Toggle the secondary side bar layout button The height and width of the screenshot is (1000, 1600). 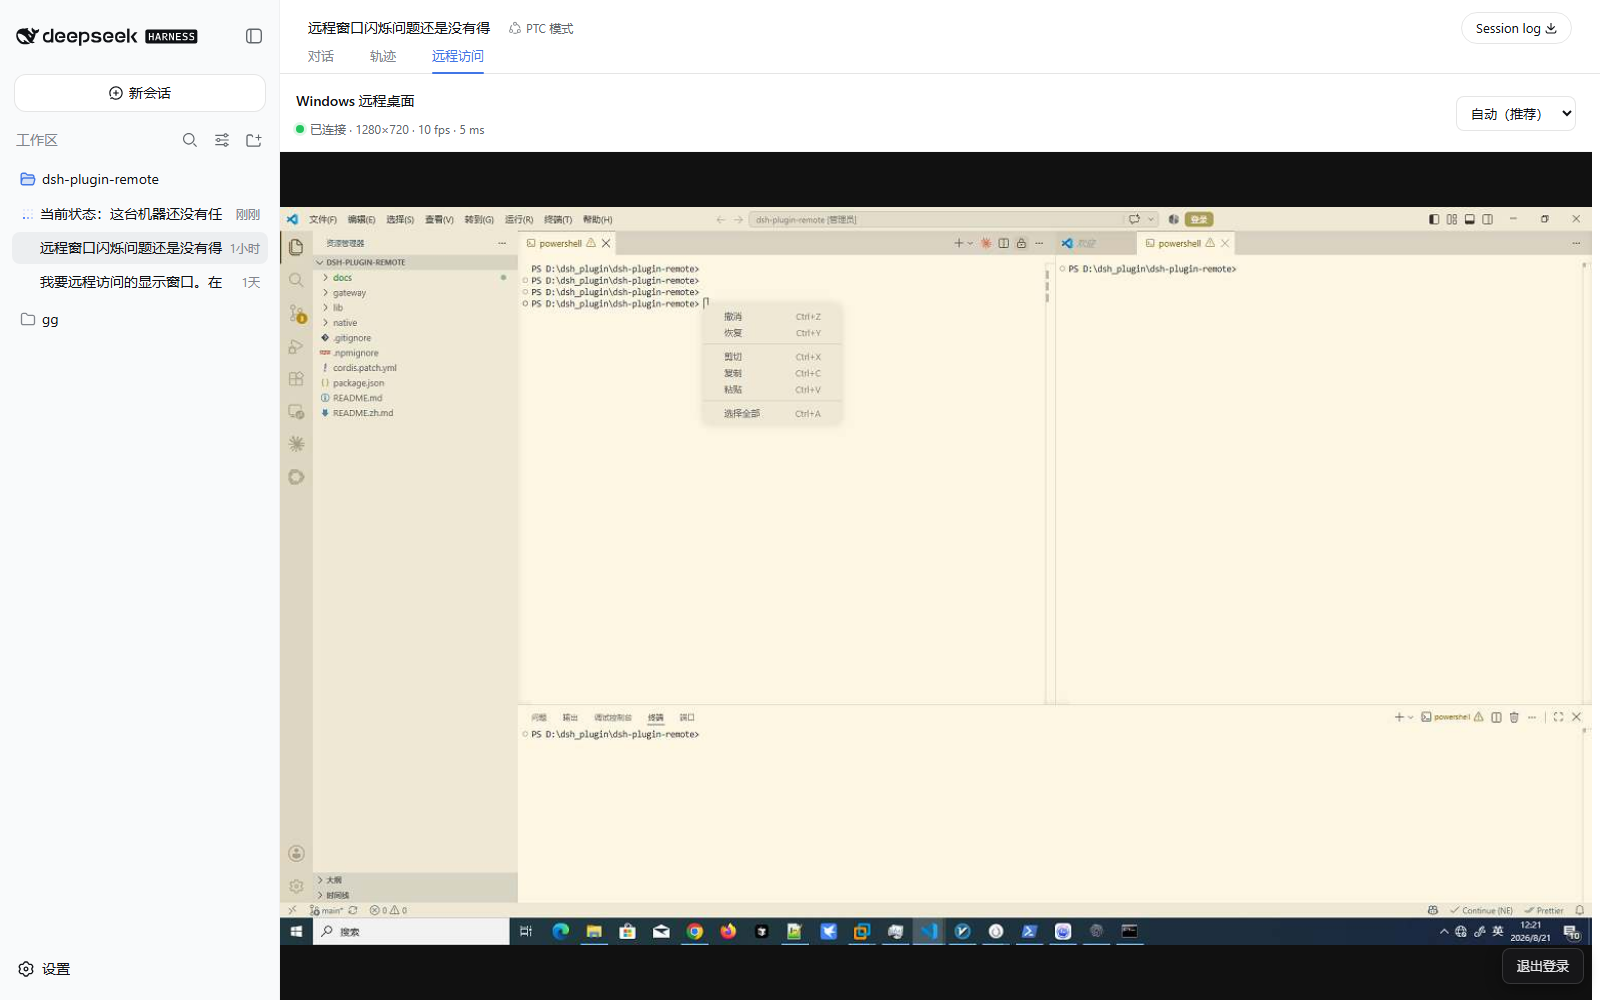coord(1487,219)
